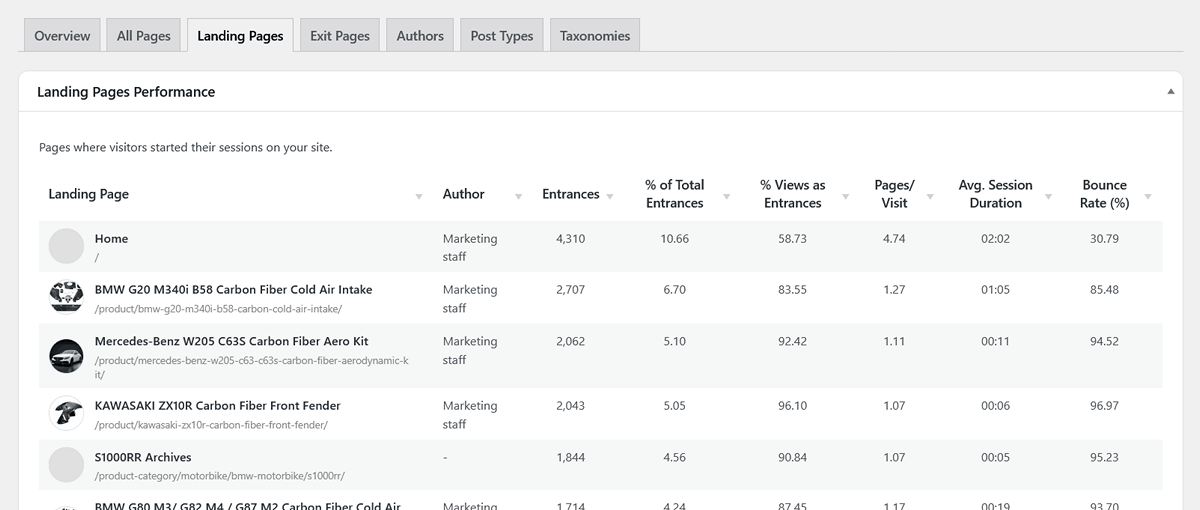Sort by % Views as Entrances arrow
Screen dimensions: 1200x510
[x=845, y=196]
